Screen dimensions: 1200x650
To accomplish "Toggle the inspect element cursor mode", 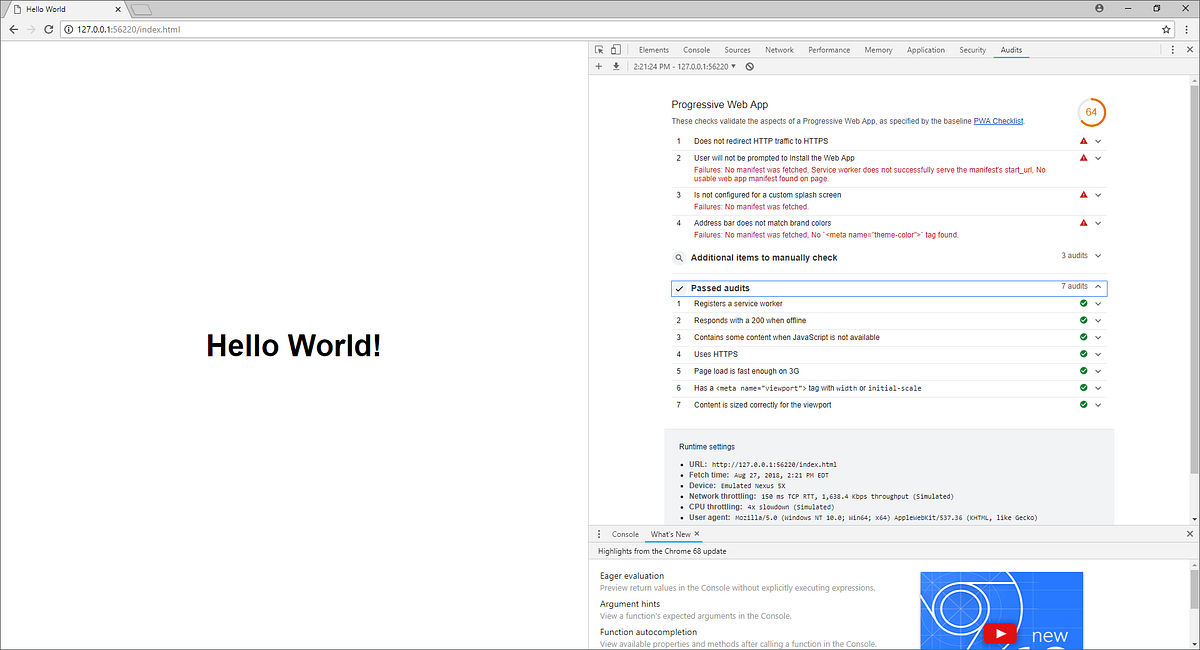I will click(599, 48).
